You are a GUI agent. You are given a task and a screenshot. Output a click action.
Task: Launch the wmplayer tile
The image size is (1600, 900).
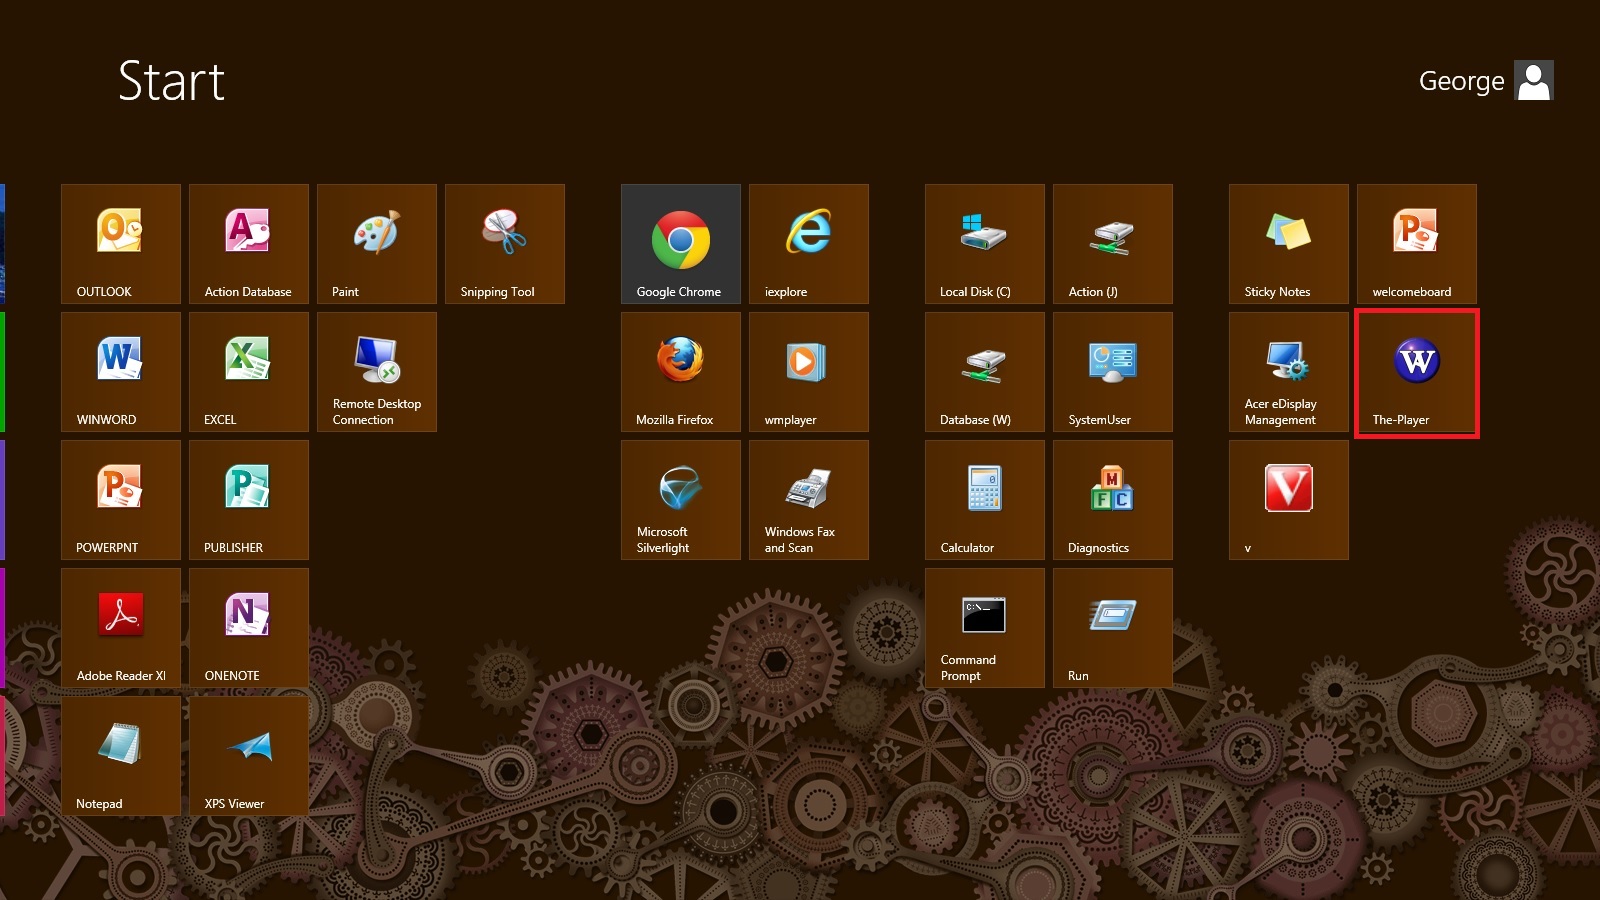[x=809, y=372]
